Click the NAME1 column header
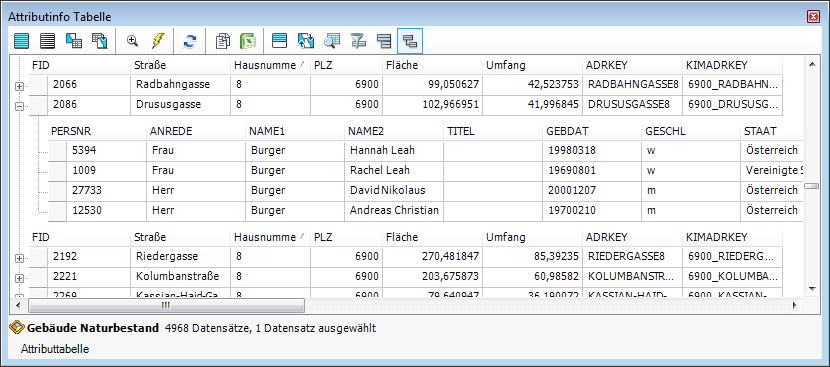The image size is (830, 367). click(x=296, y=131)
